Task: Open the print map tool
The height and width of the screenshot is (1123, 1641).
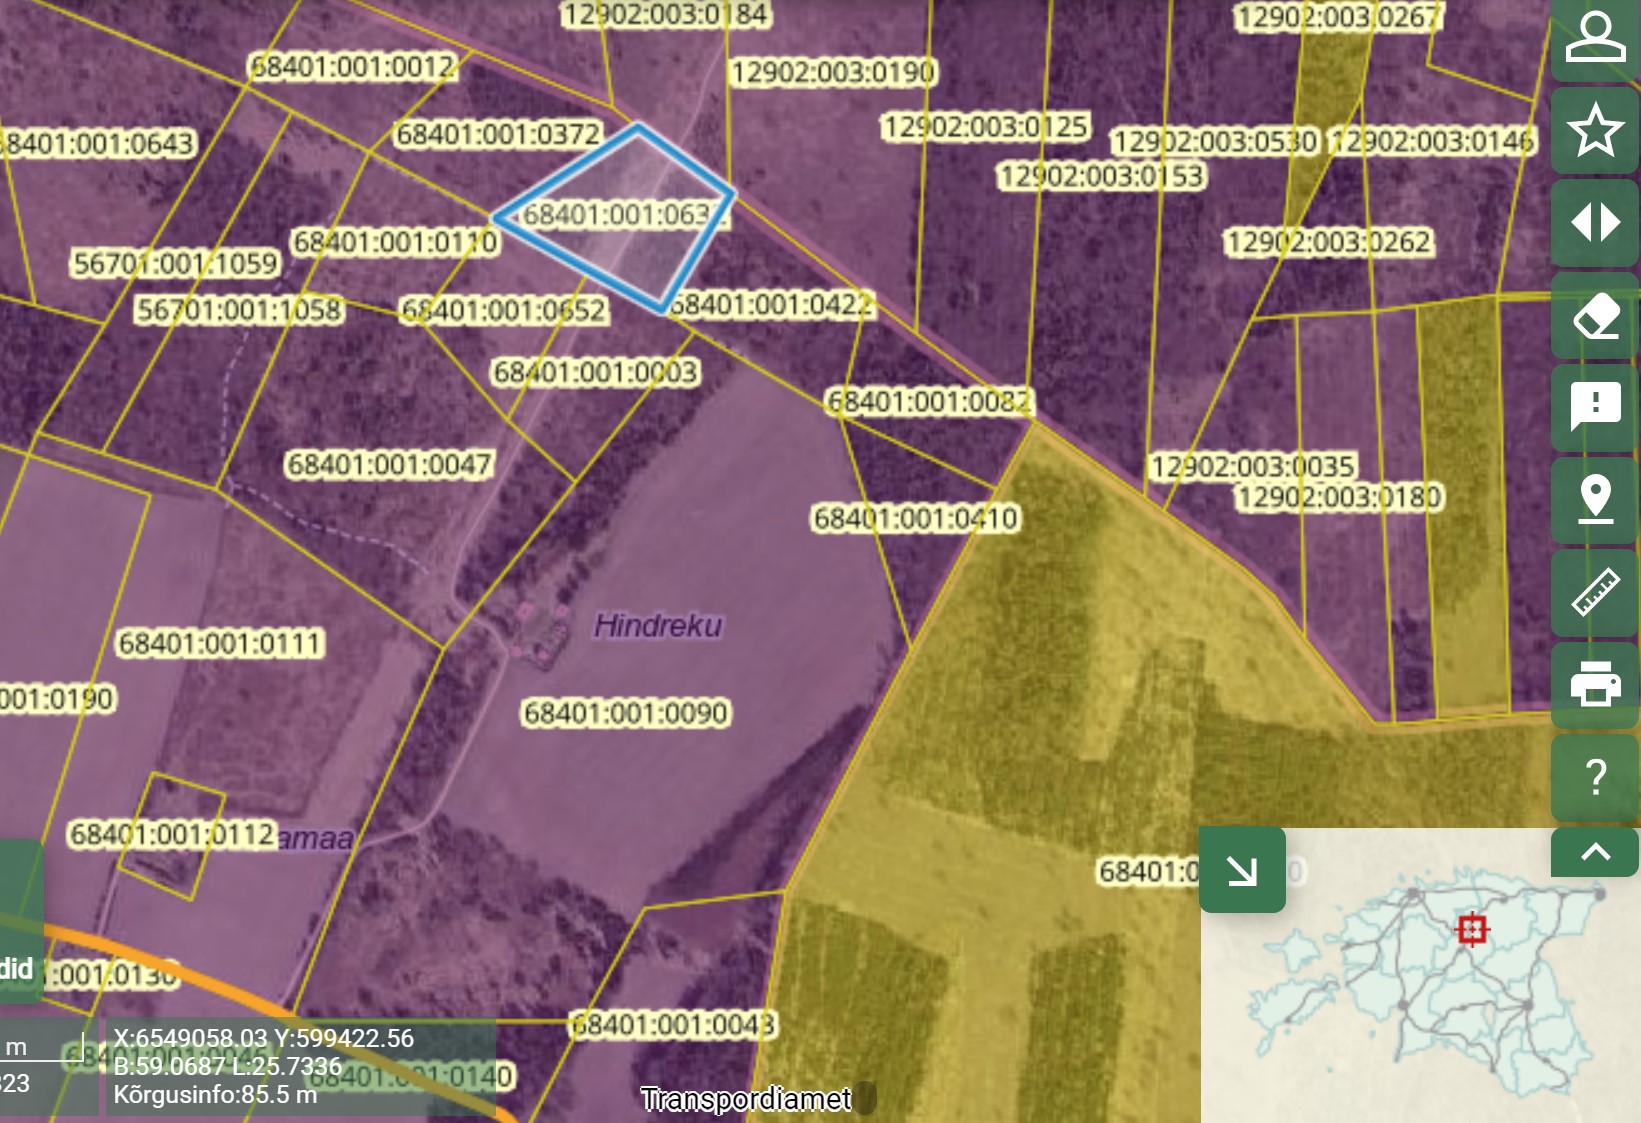Action: pos(1595,685)
